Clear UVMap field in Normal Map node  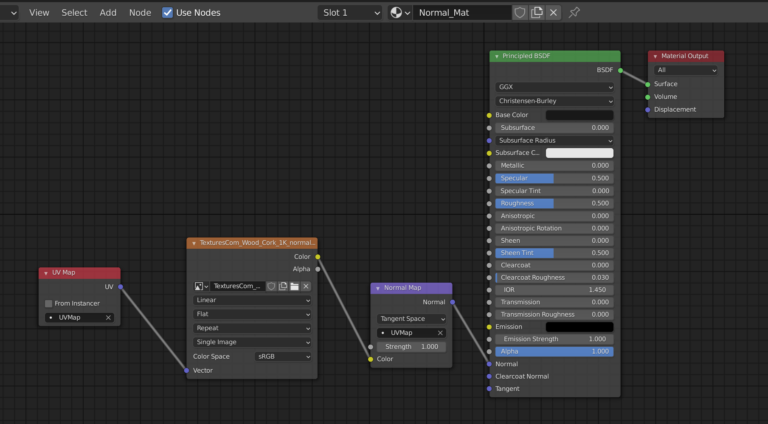[440, 333]
